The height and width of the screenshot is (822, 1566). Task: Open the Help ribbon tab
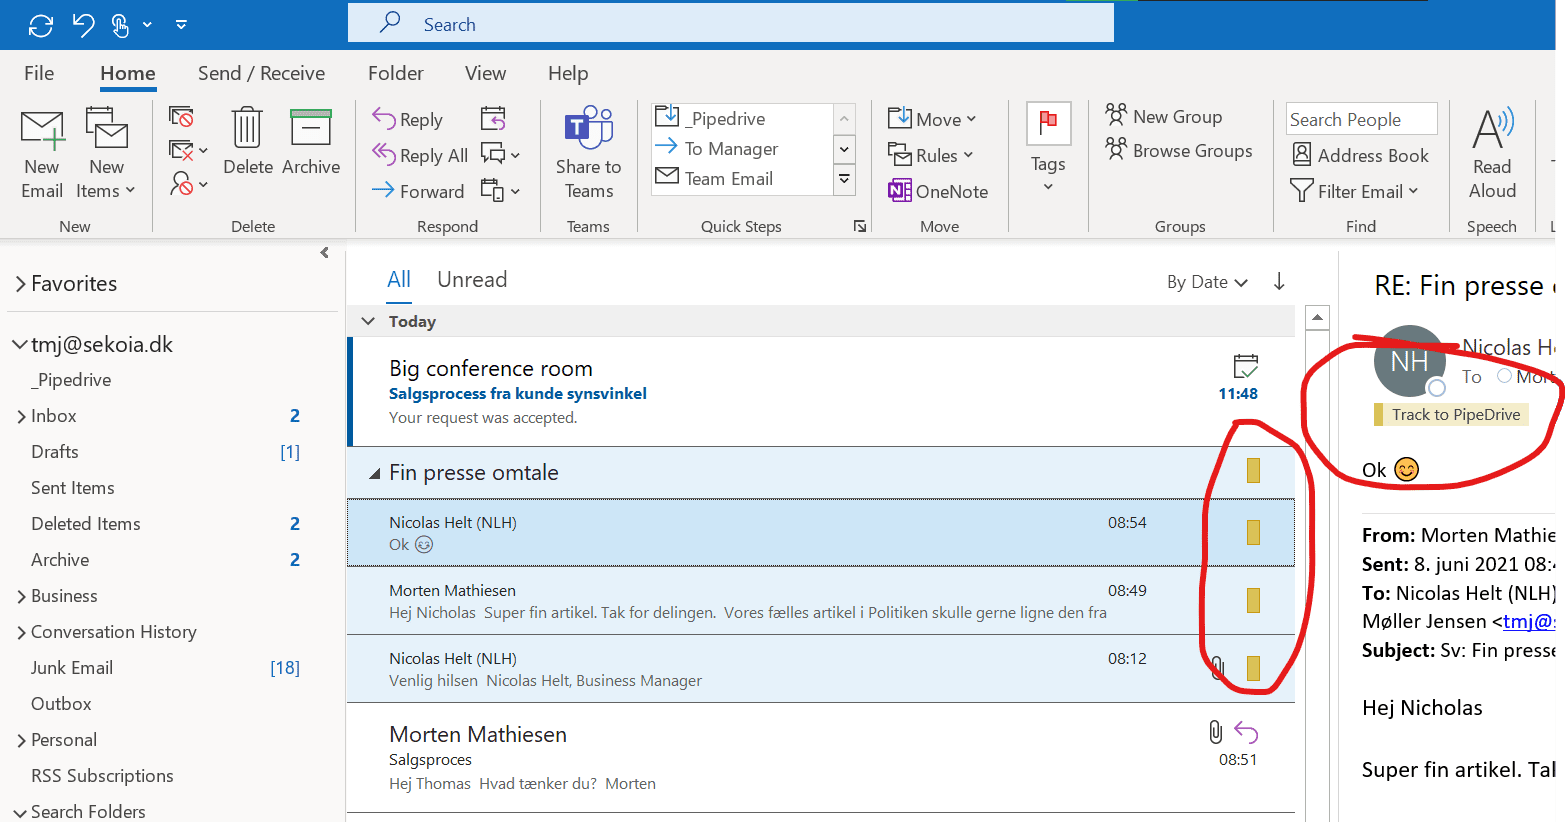point(568,73)
